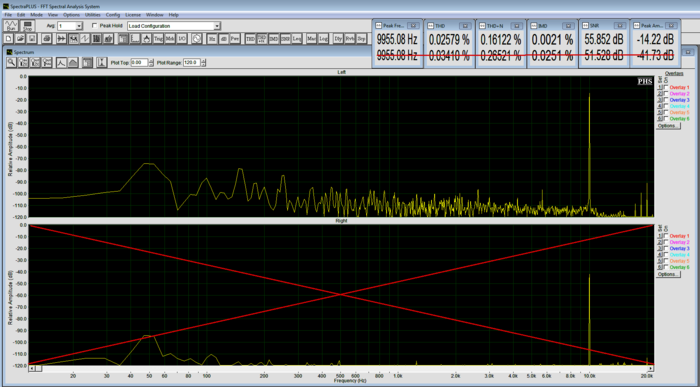Select the magnifier zoom tool in Spectrum
Image resolution: width=700 pixels, height=387 pixels.
(11, 62)
